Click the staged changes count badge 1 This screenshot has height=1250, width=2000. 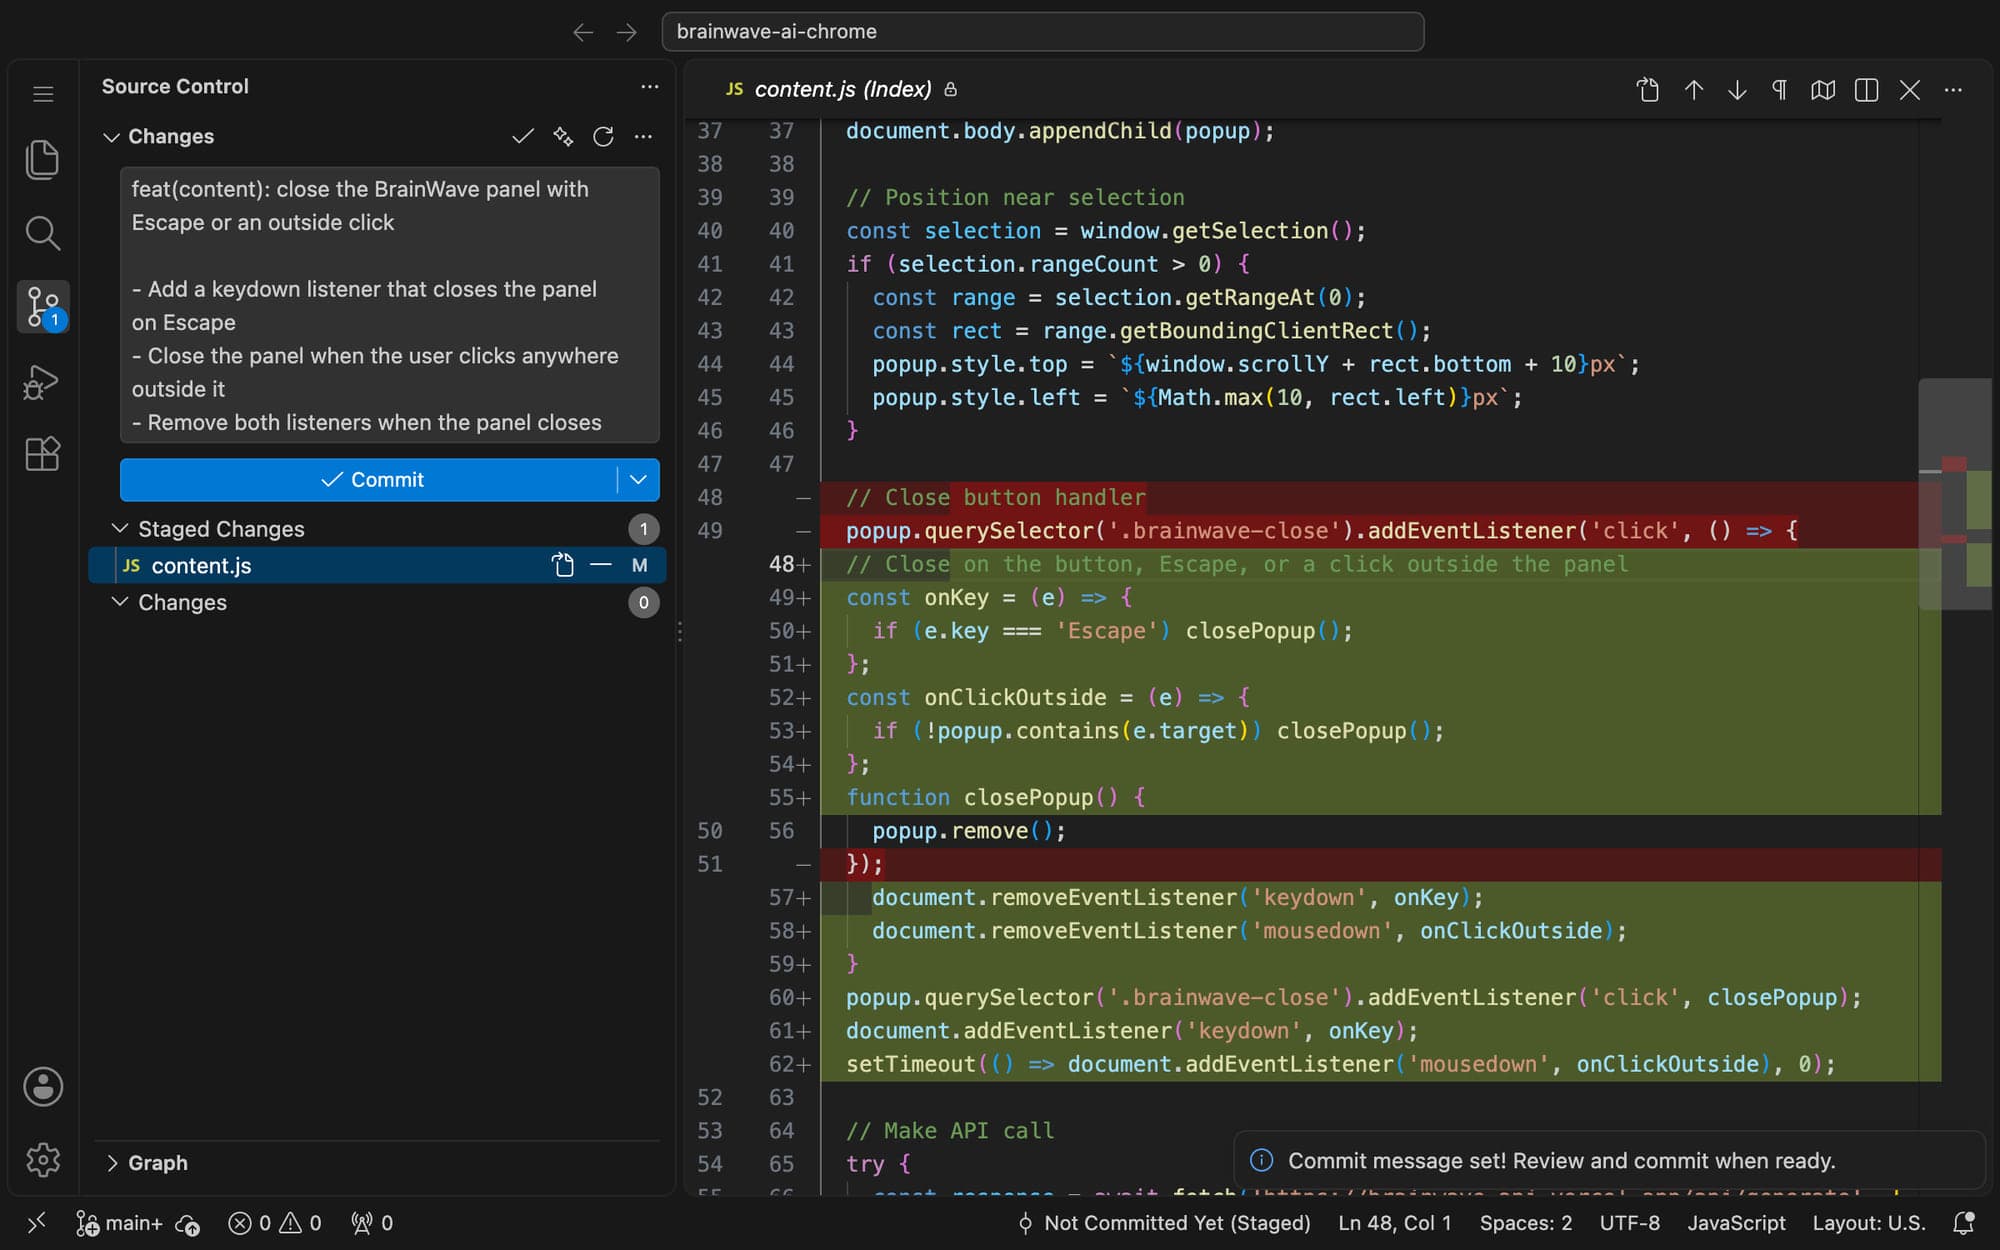pyautogui.click(x=643, y=529)
